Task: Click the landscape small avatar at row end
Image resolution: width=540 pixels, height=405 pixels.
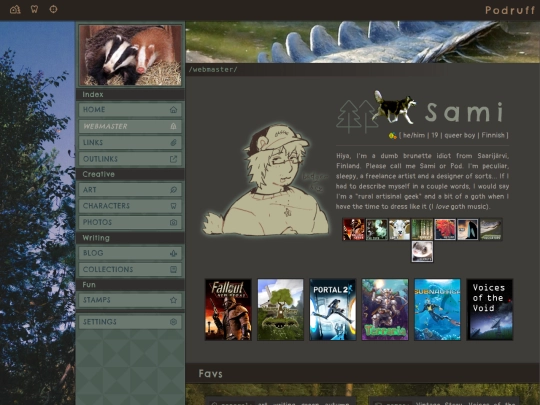Action: (491, 229)
